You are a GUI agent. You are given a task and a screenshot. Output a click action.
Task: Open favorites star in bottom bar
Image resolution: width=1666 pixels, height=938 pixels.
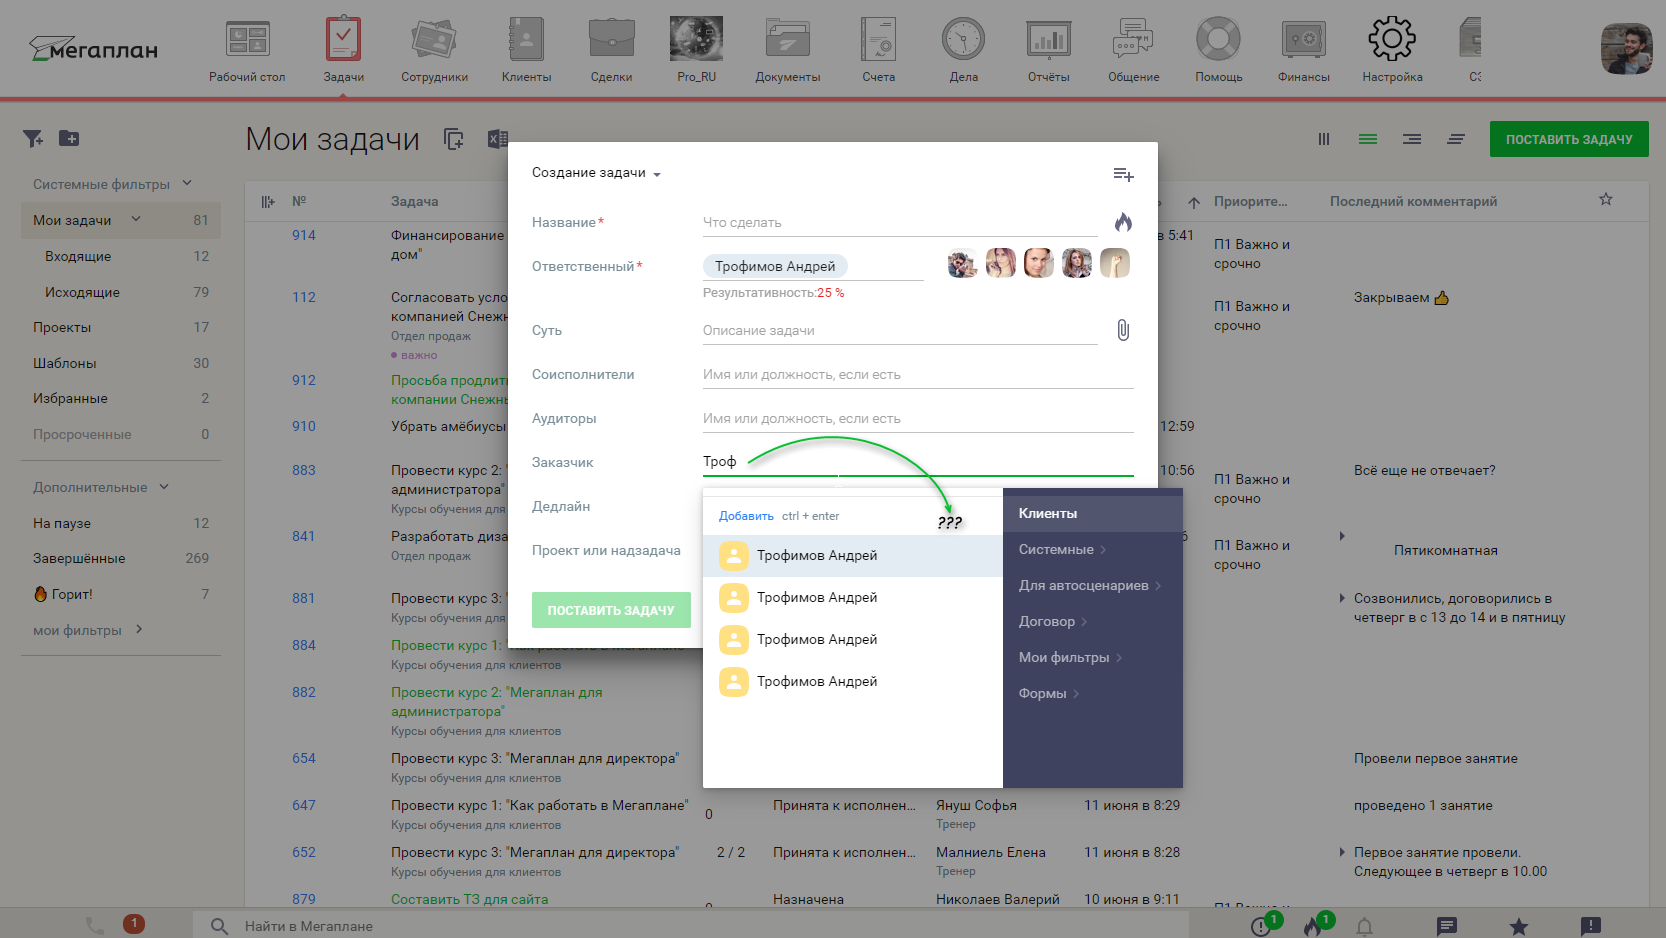(1518, 926)
